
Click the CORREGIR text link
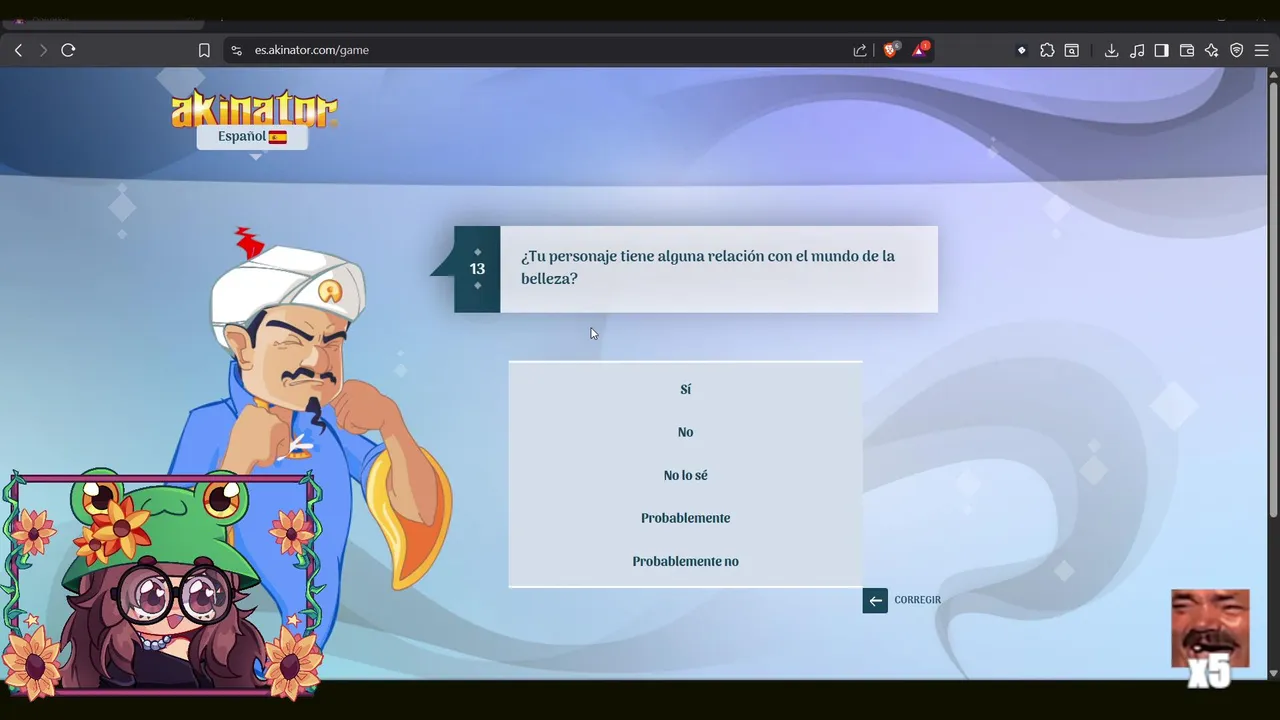click(918, 600)
